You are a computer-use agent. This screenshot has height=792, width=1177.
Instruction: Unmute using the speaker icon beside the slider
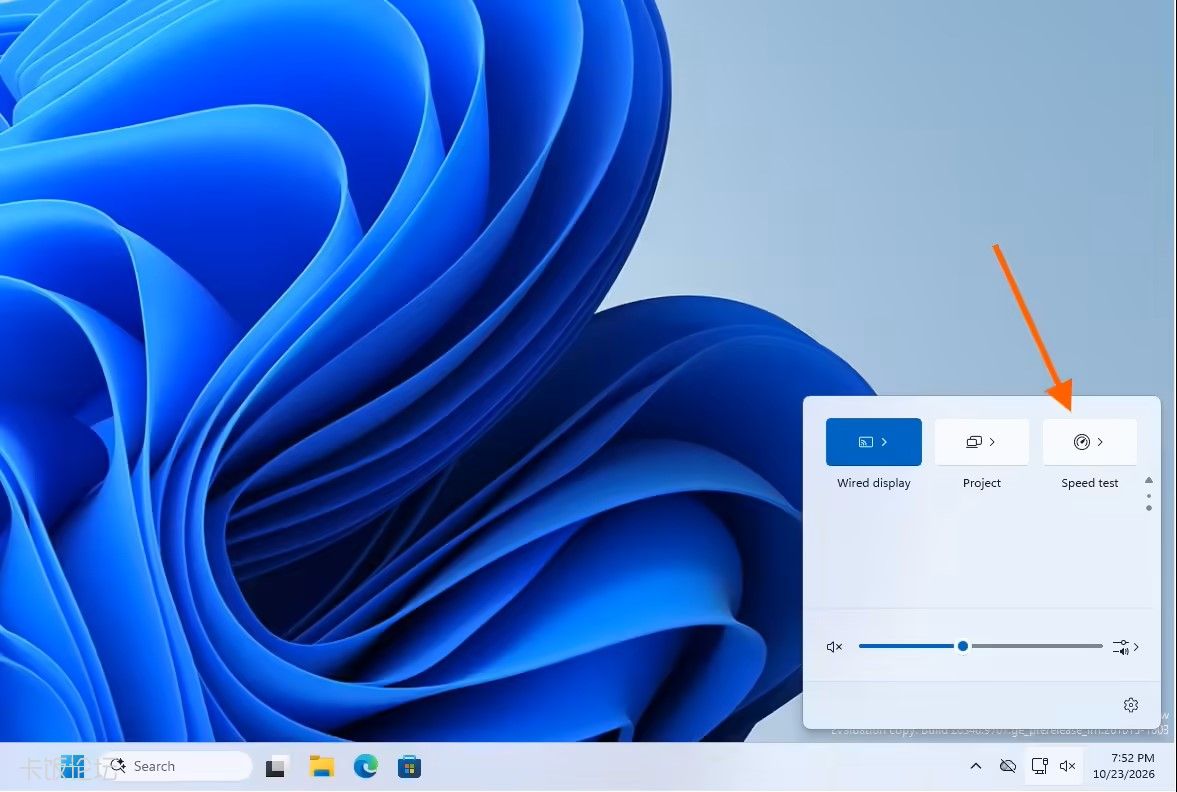835,646
